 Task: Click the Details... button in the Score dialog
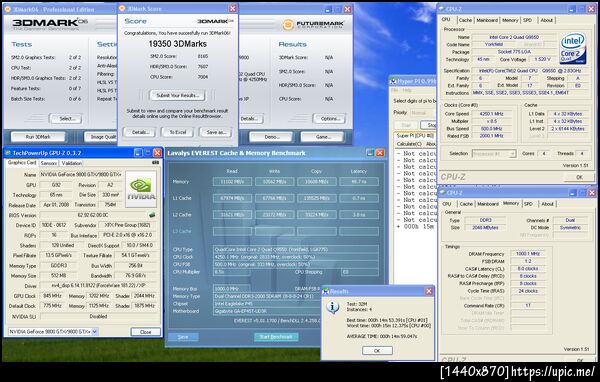[x=140, y=132]
